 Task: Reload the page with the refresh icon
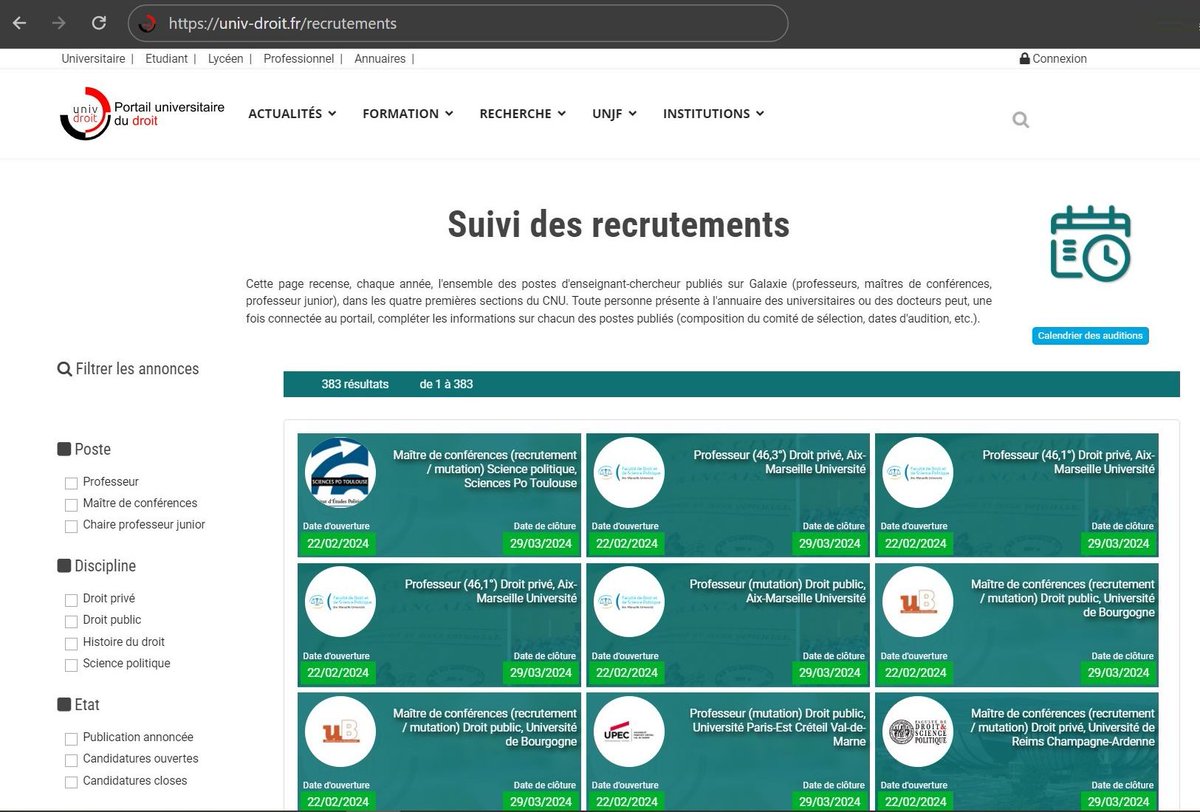pos(98,22)
